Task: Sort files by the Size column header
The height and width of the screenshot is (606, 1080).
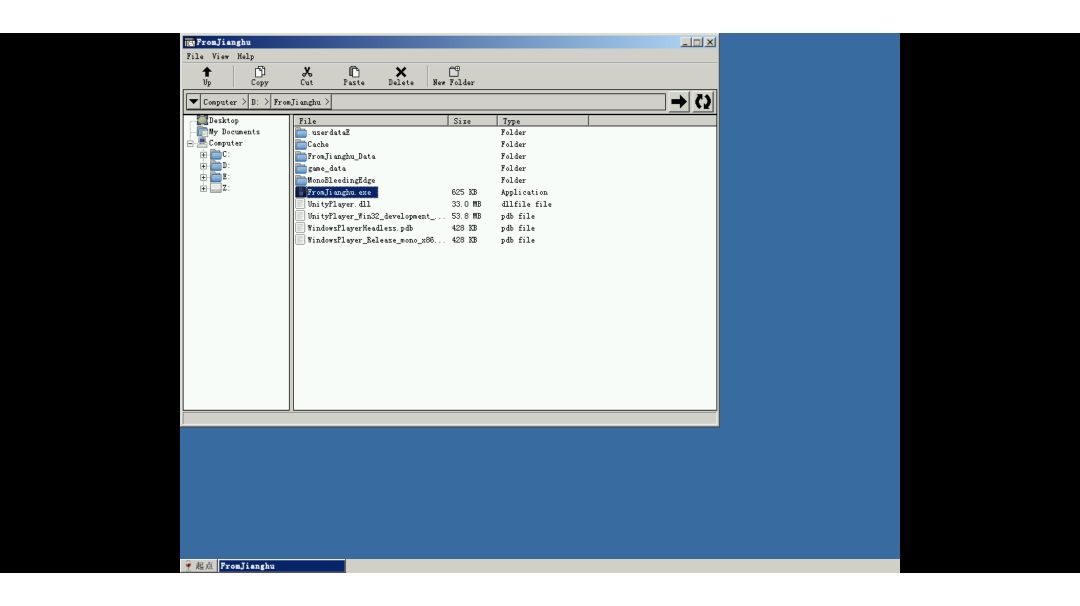Action: click(x=462, y=121)
